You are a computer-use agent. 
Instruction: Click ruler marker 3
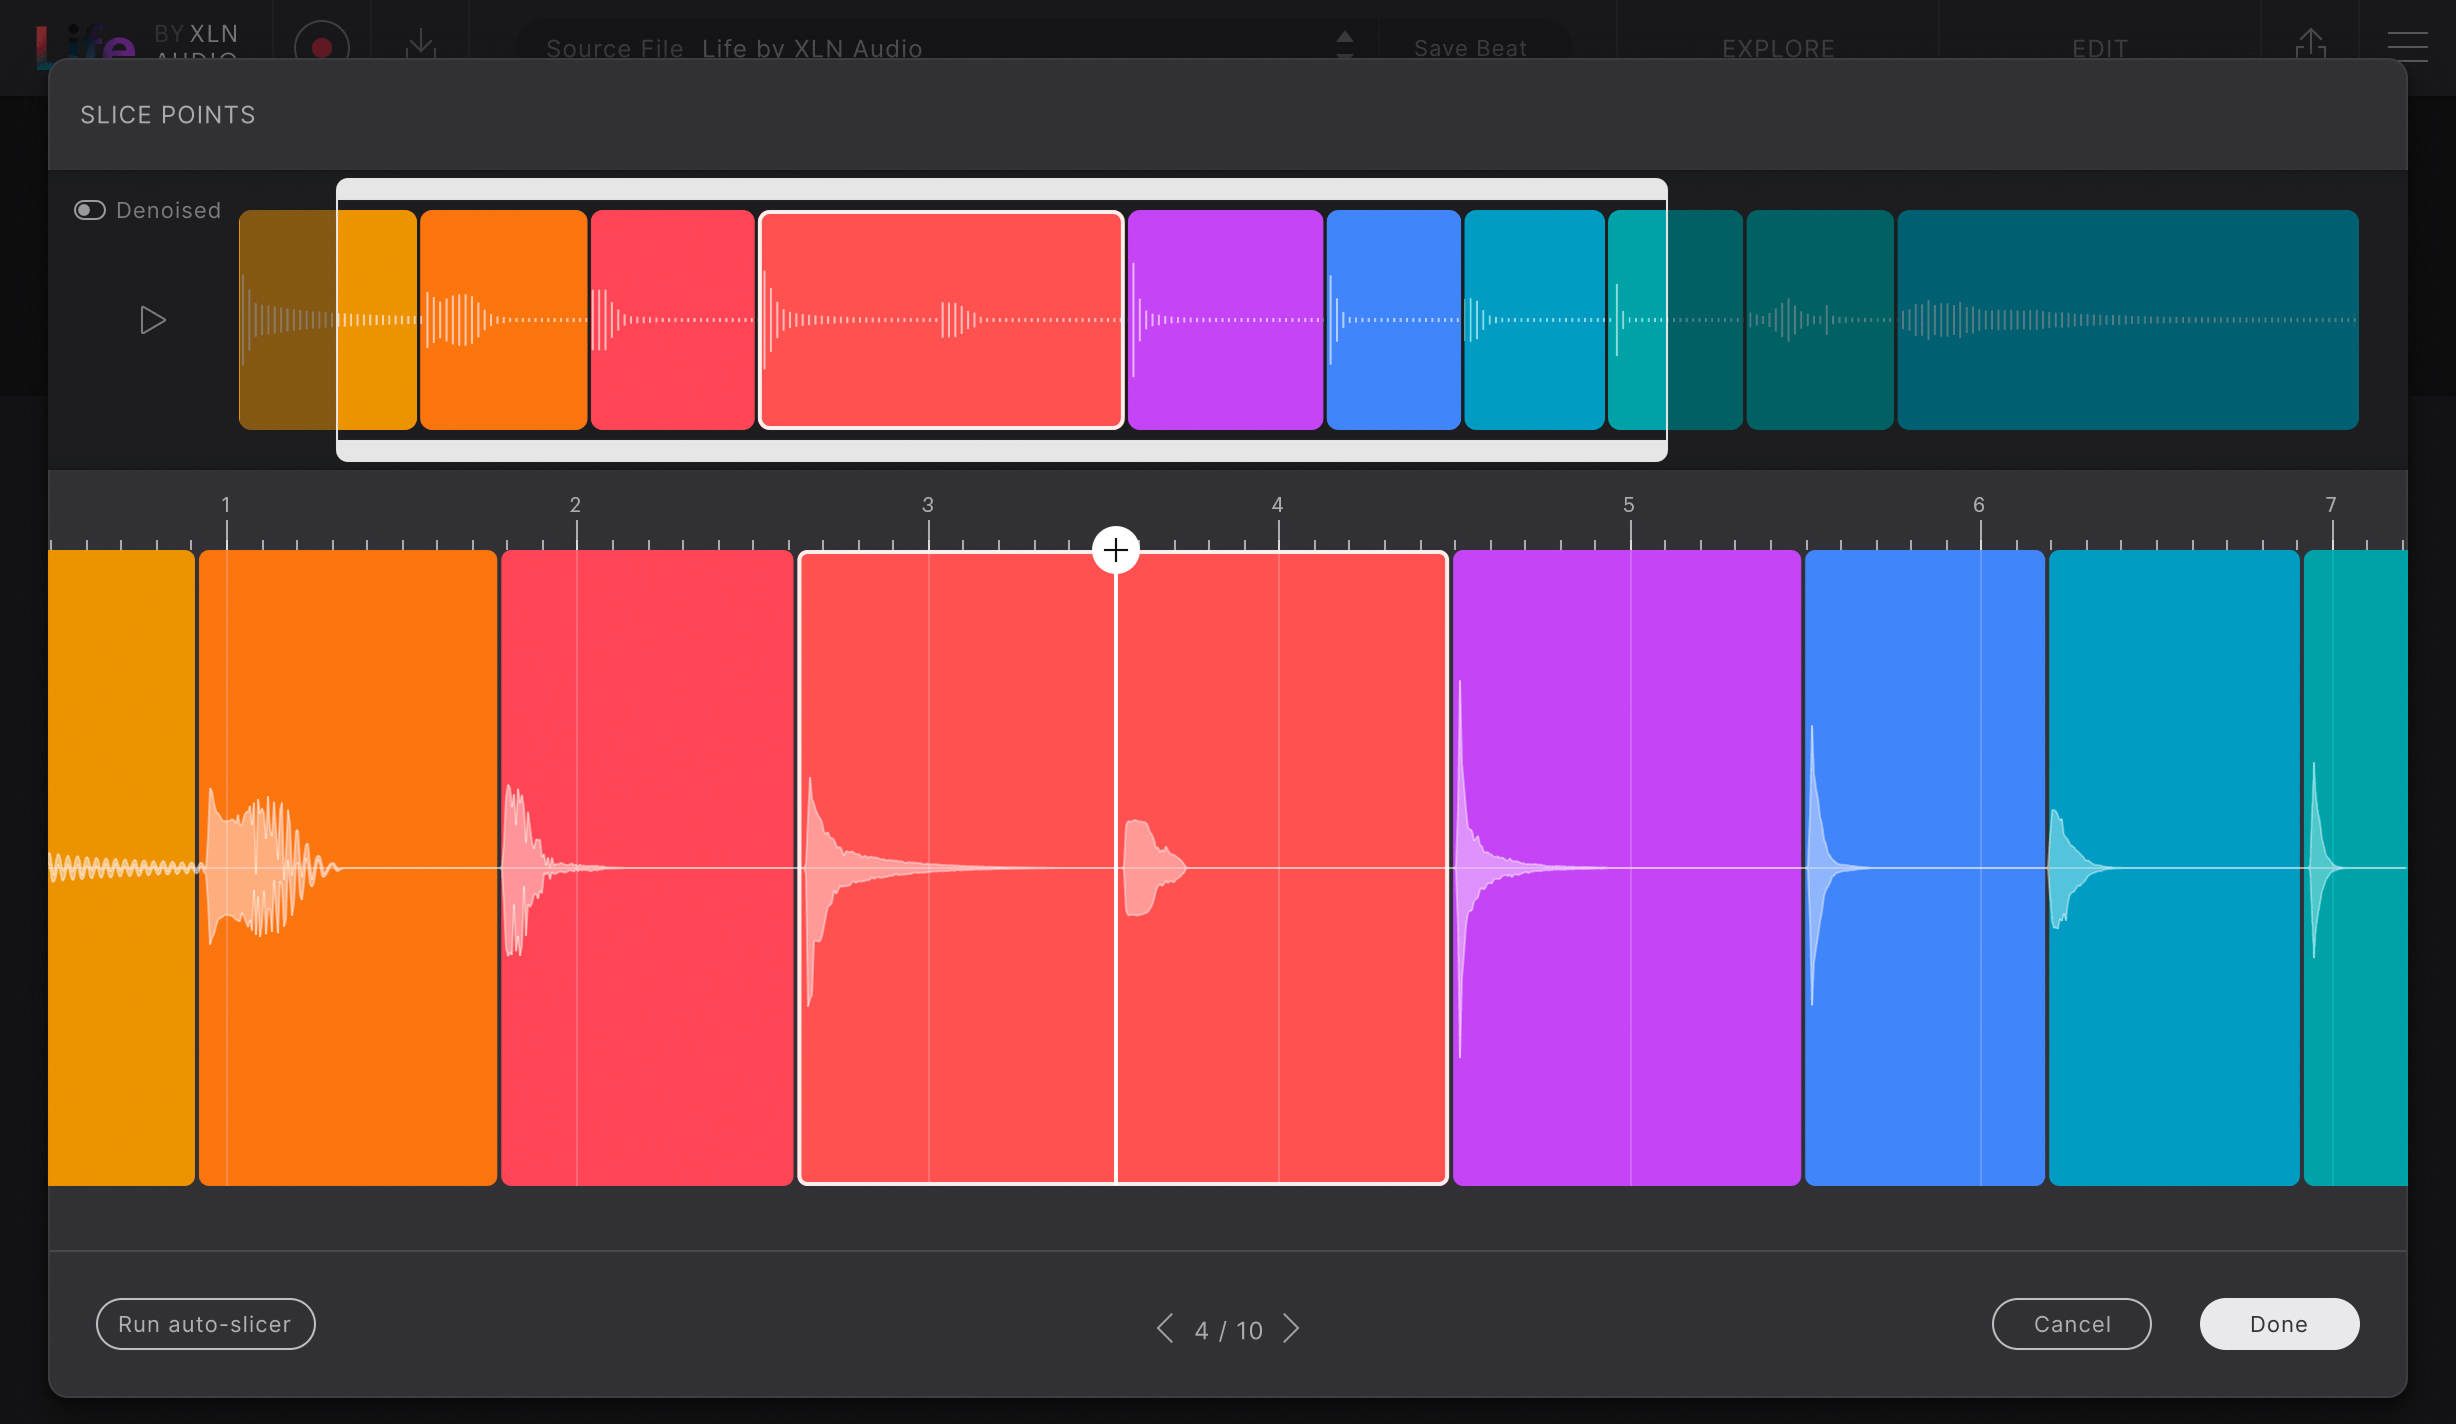click(928, 505)
